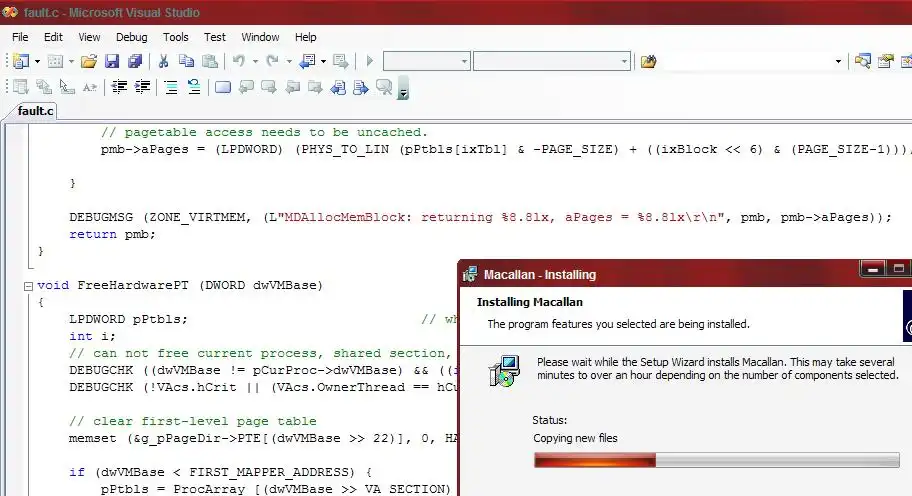Click the Save All icon
The width and height of the screenshot is (912, 496).
click(135, 61)
